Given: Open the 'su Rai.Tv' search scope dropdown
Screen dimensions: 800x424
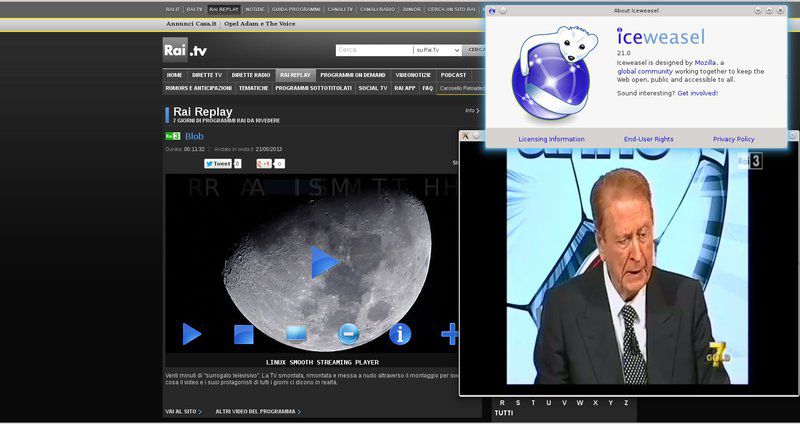Looking at the screenshot, I should tap(440, 49).
